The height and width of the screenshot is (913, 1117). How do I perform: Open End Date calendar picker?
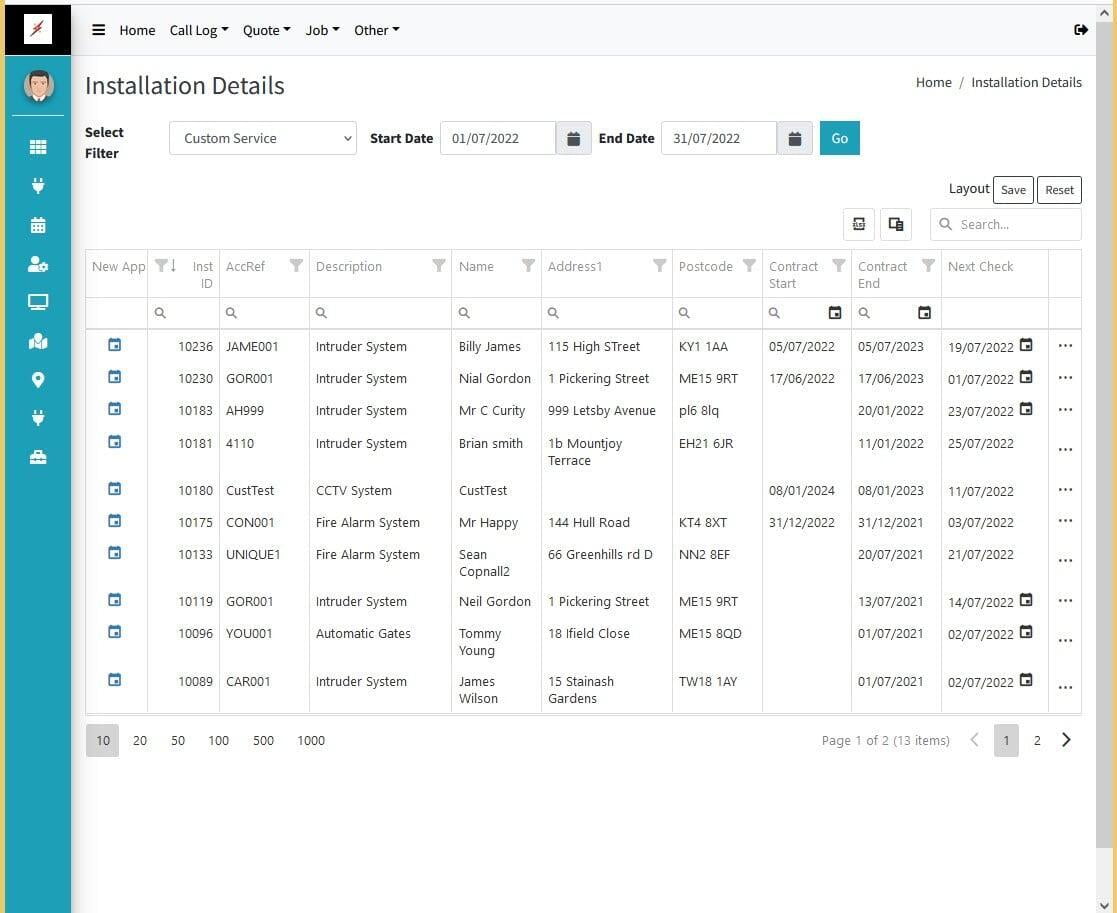794,139
